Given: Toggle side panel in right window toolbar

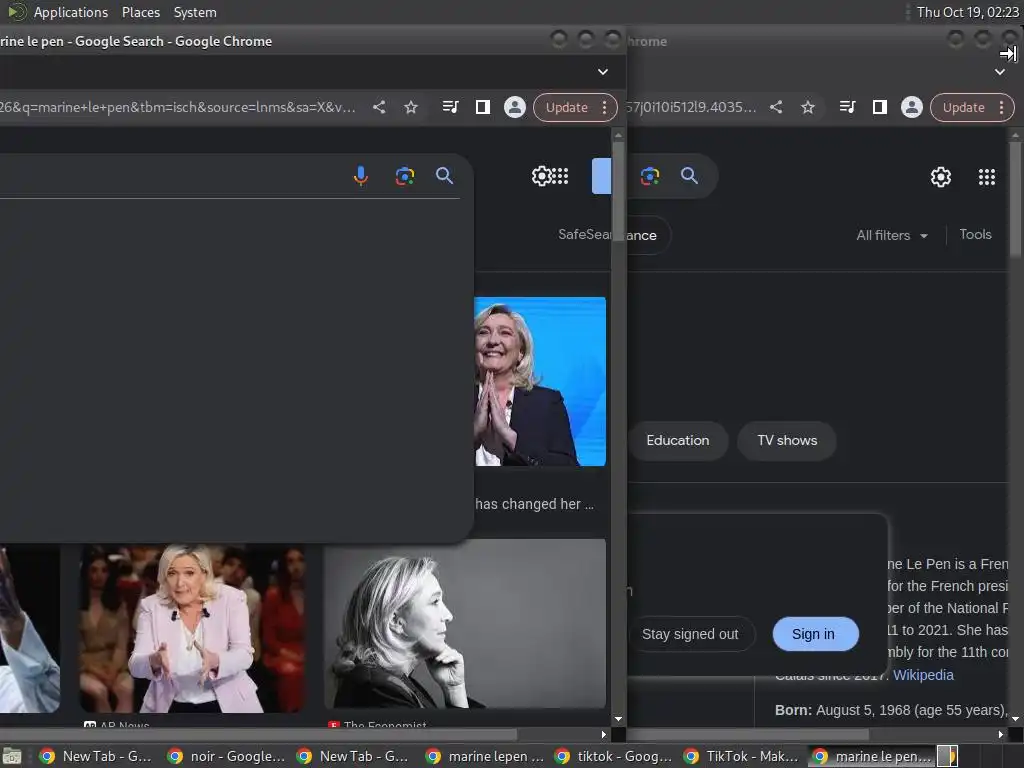Looking at the screenshot, I should [880, 107].
